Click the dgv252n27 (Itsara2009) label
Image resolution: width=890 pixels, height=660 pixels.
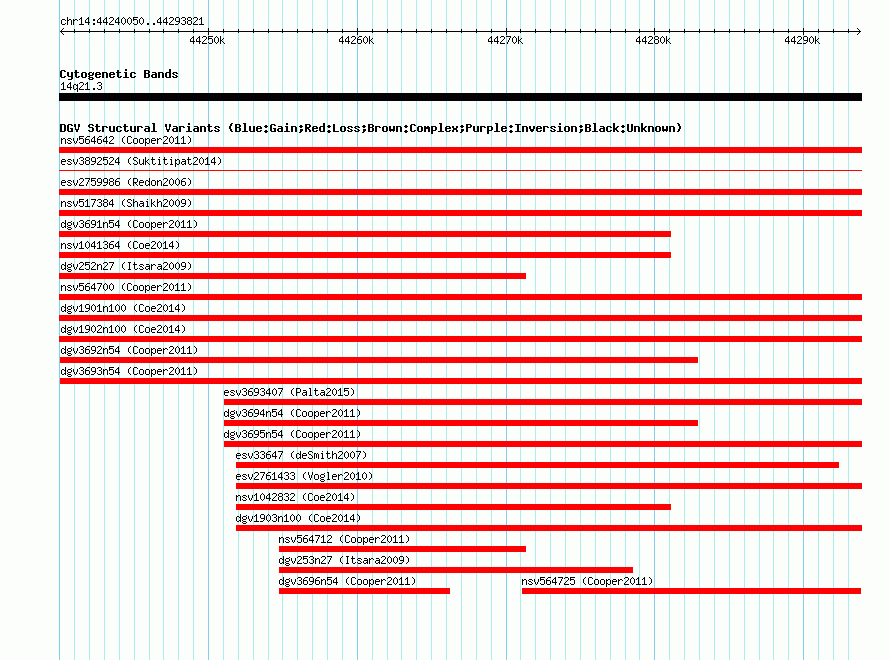[126, 266]
